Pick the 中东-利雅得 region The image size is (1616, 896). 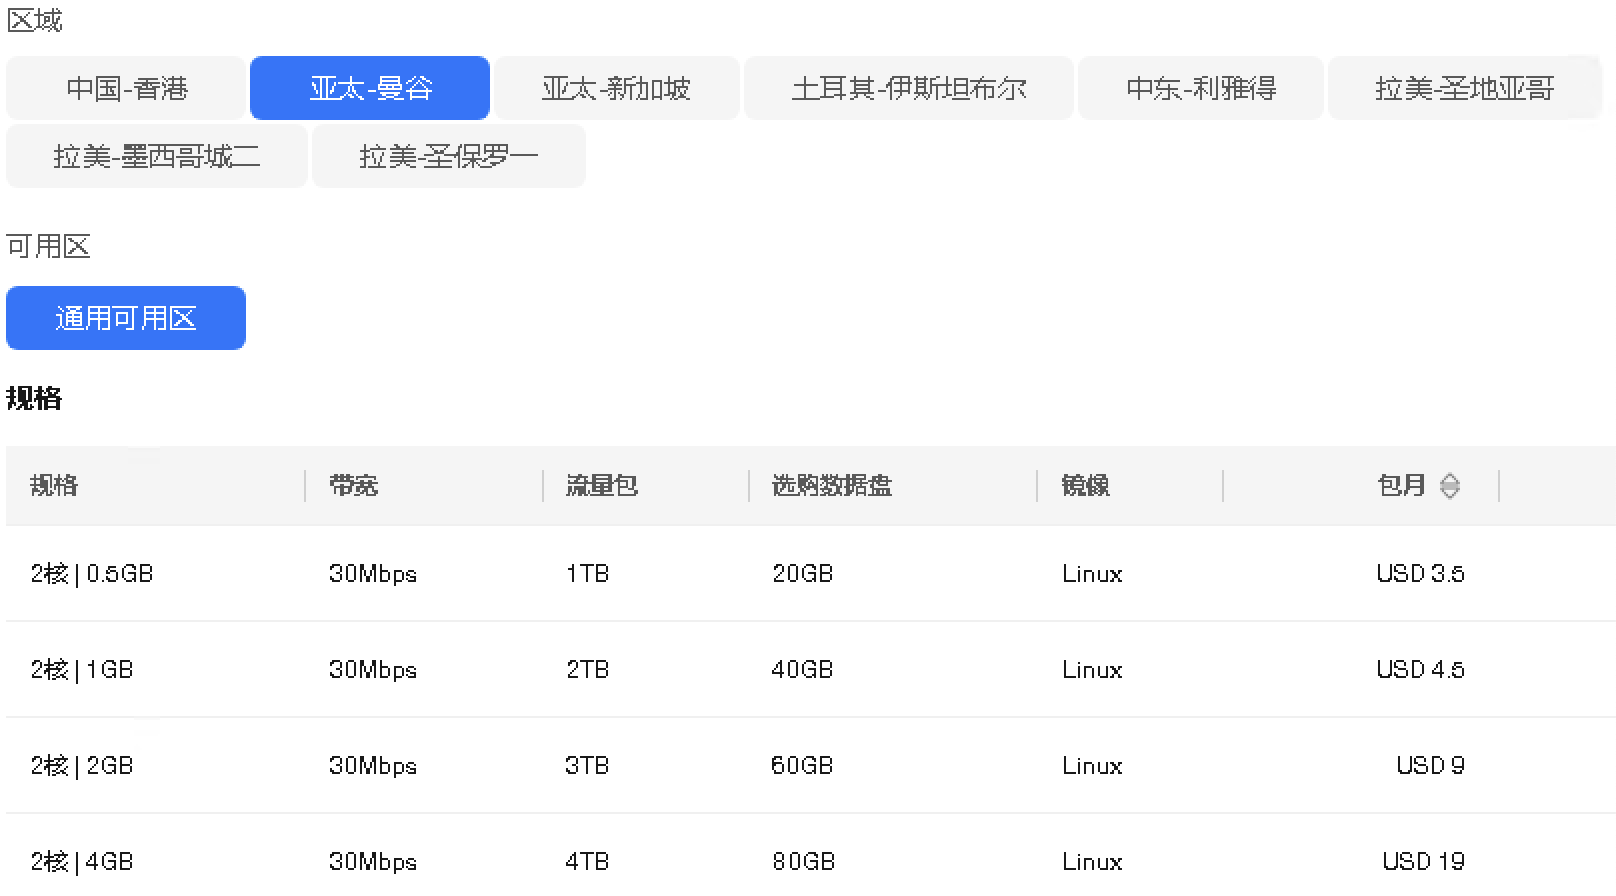coord(1200,88)
